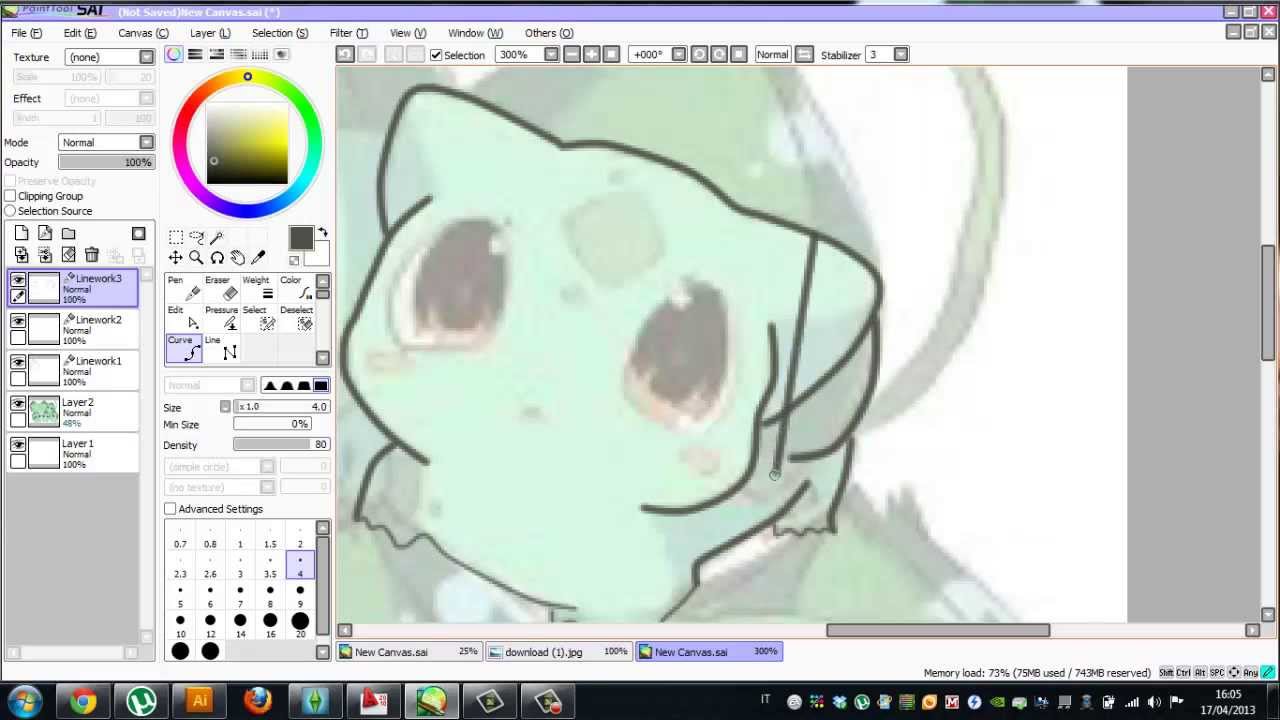The width and height of the screenshot is (1280, 720).
Task: Select the Color linework tool
Action: pyautogui.click(x=296, y=288)
